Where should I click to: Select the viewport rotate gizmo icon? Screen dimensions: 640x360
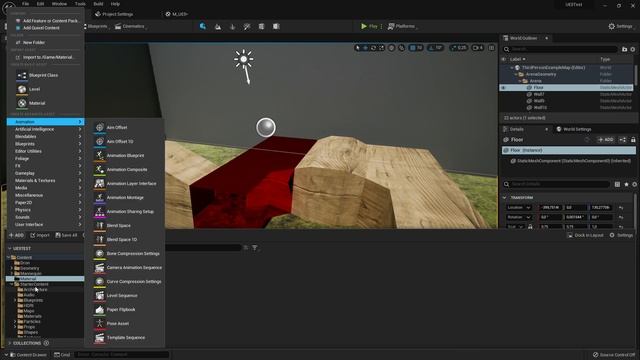pos(373,48)
